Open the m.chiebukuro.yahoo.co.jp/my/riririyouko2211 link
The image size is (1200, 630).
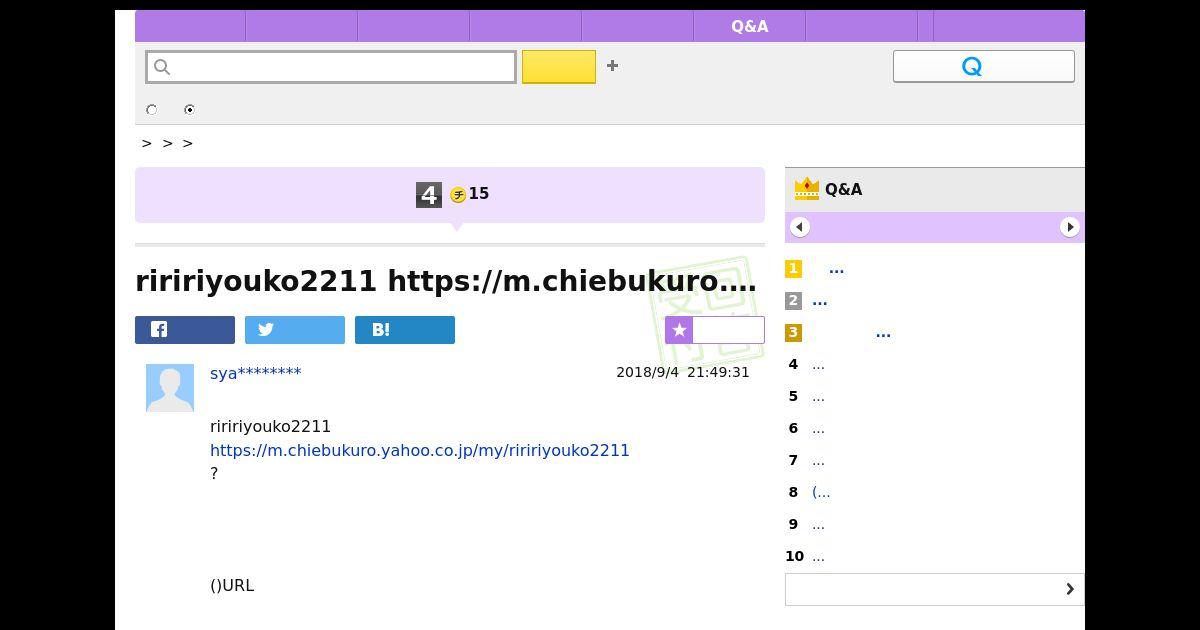[x=420, y=450]
